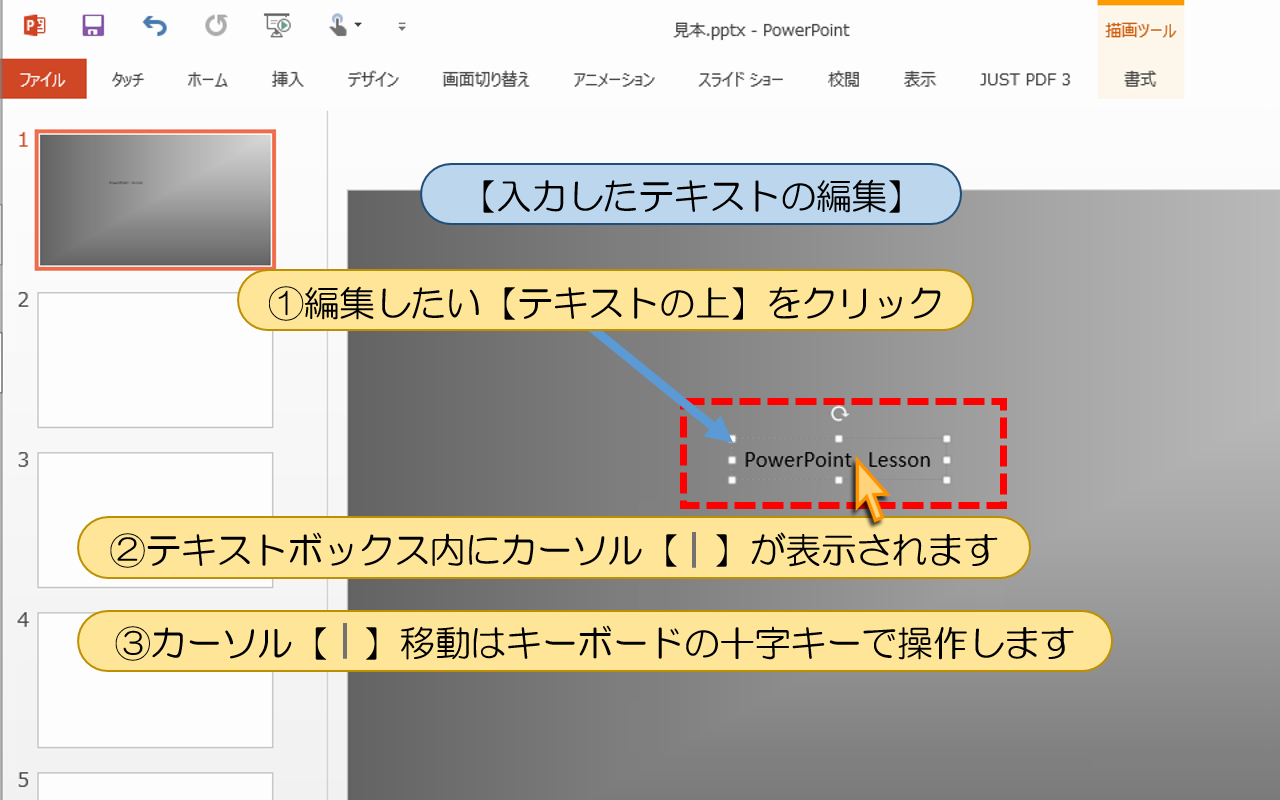This screenshot has width=1280, height=800.
Task: Expand the Customize Quick Access Toolbar arrow
Action: [x=402, y=27]
